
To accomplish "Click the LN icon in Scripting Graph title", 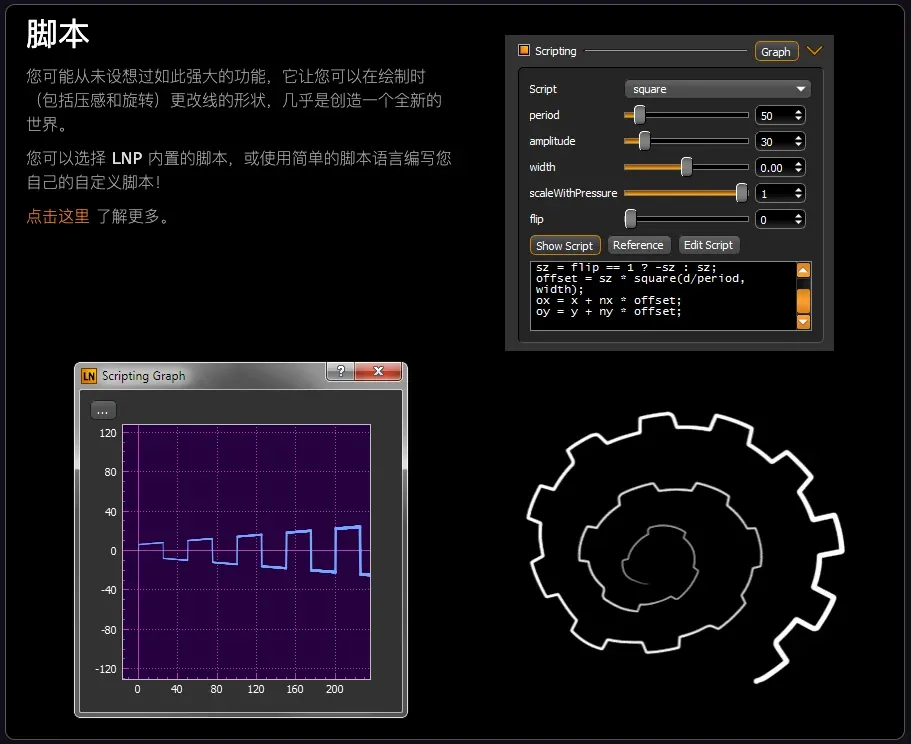I will point(89,376).
